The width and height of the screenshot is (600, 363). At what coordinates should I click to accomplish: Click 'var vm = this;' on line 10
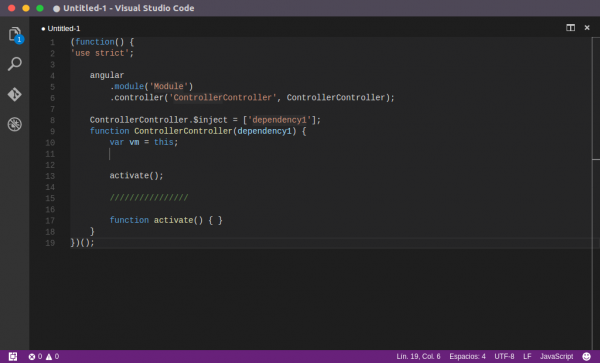click(x=144, y=142)
